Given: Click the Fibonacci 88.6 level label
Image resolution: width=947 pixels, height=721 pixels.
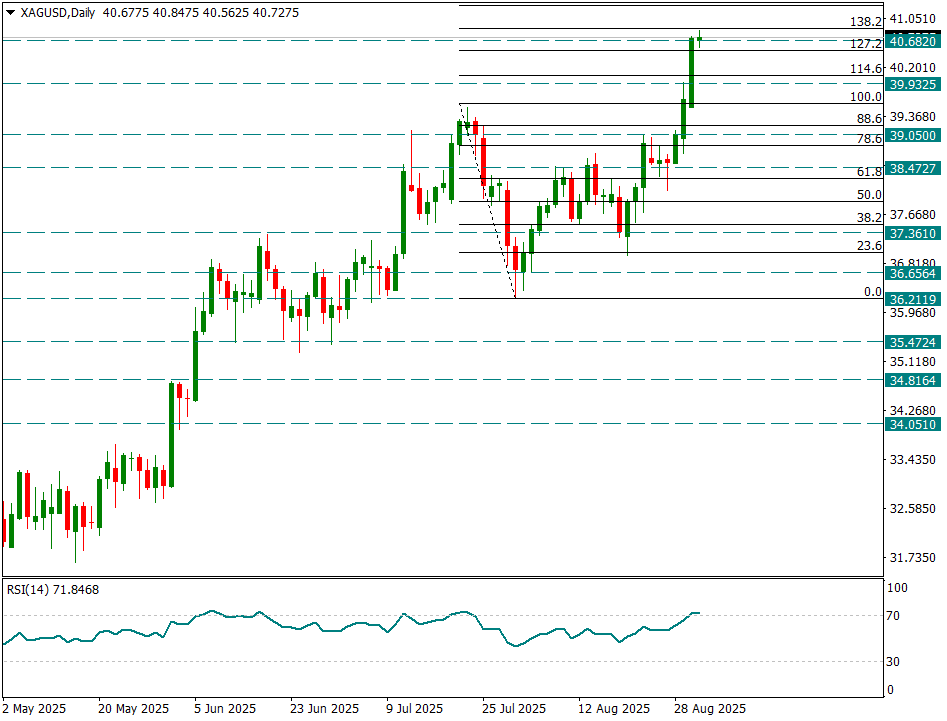Looking at the screenshot, I should (869, 119).
